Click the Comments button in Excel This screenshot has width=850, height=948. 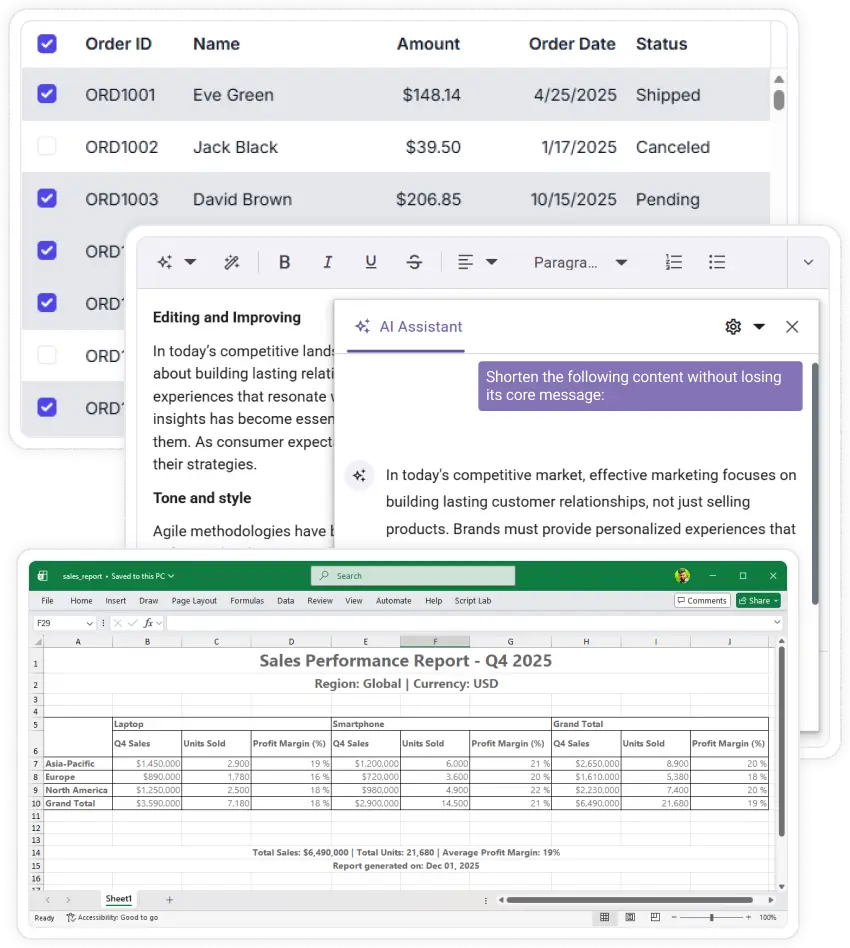[x=702, y=600]
